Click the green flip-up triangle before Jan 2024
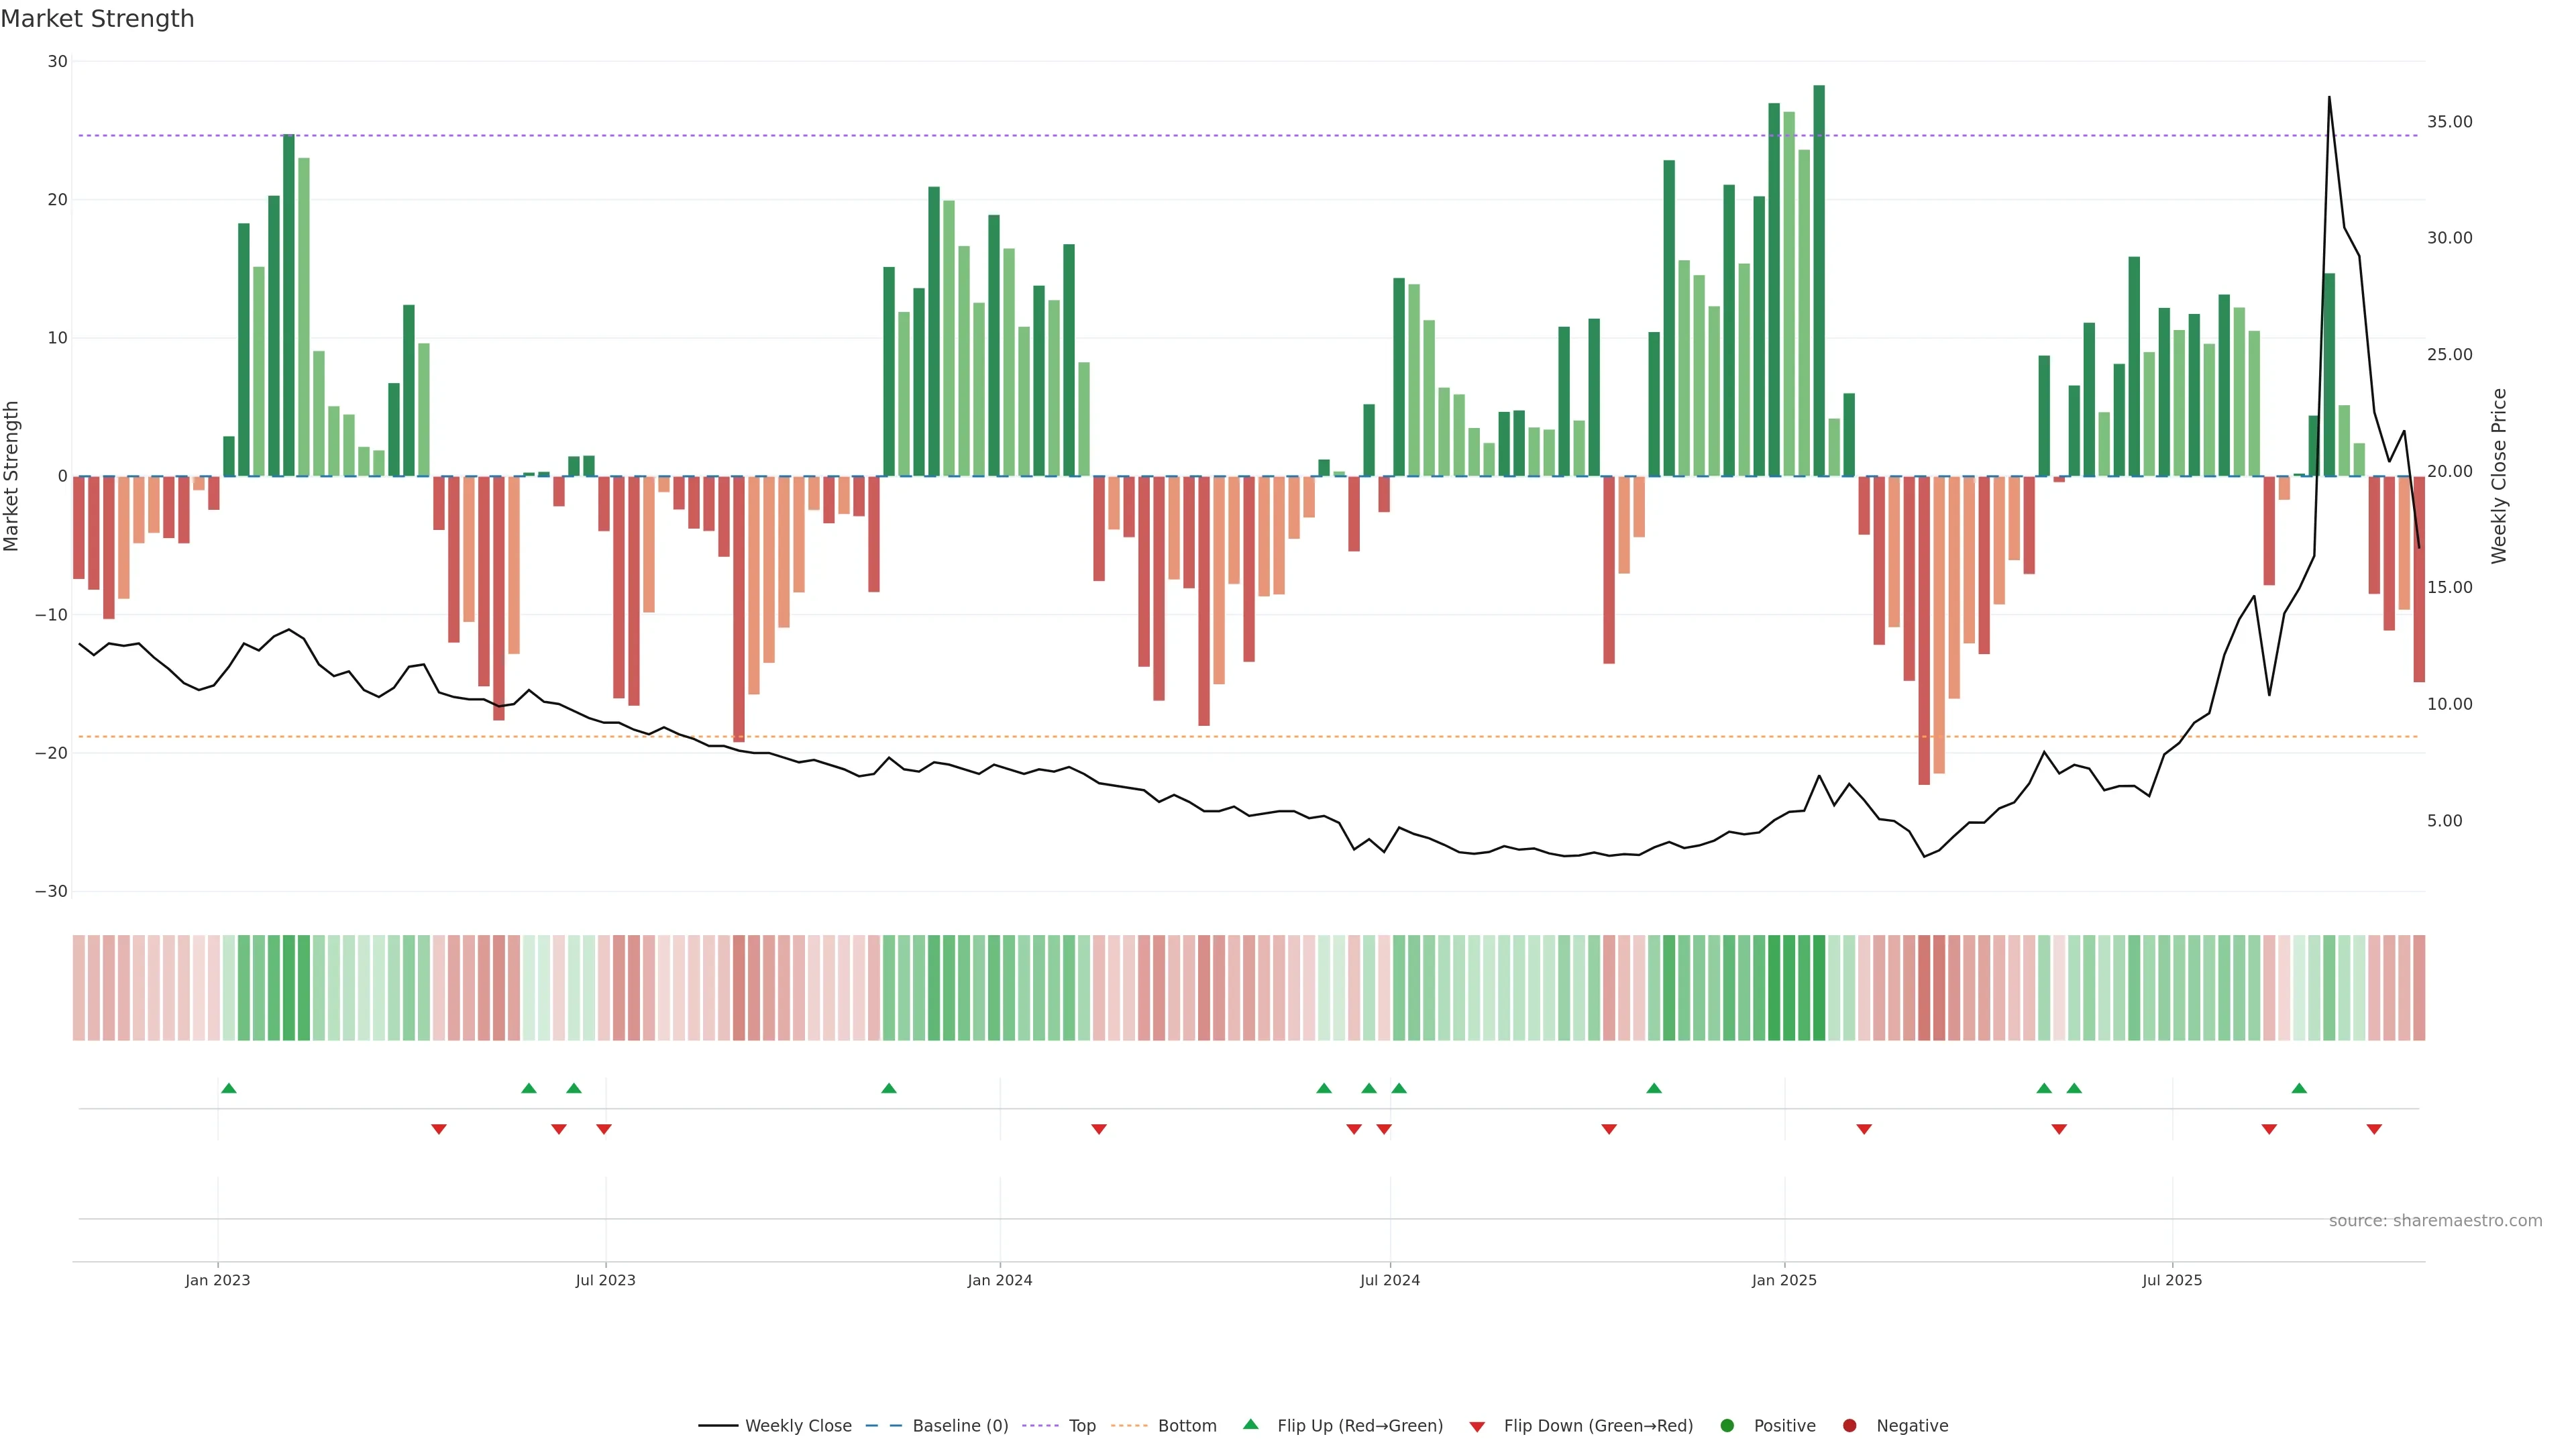 pyautogui.click(x=888, y=1088)
